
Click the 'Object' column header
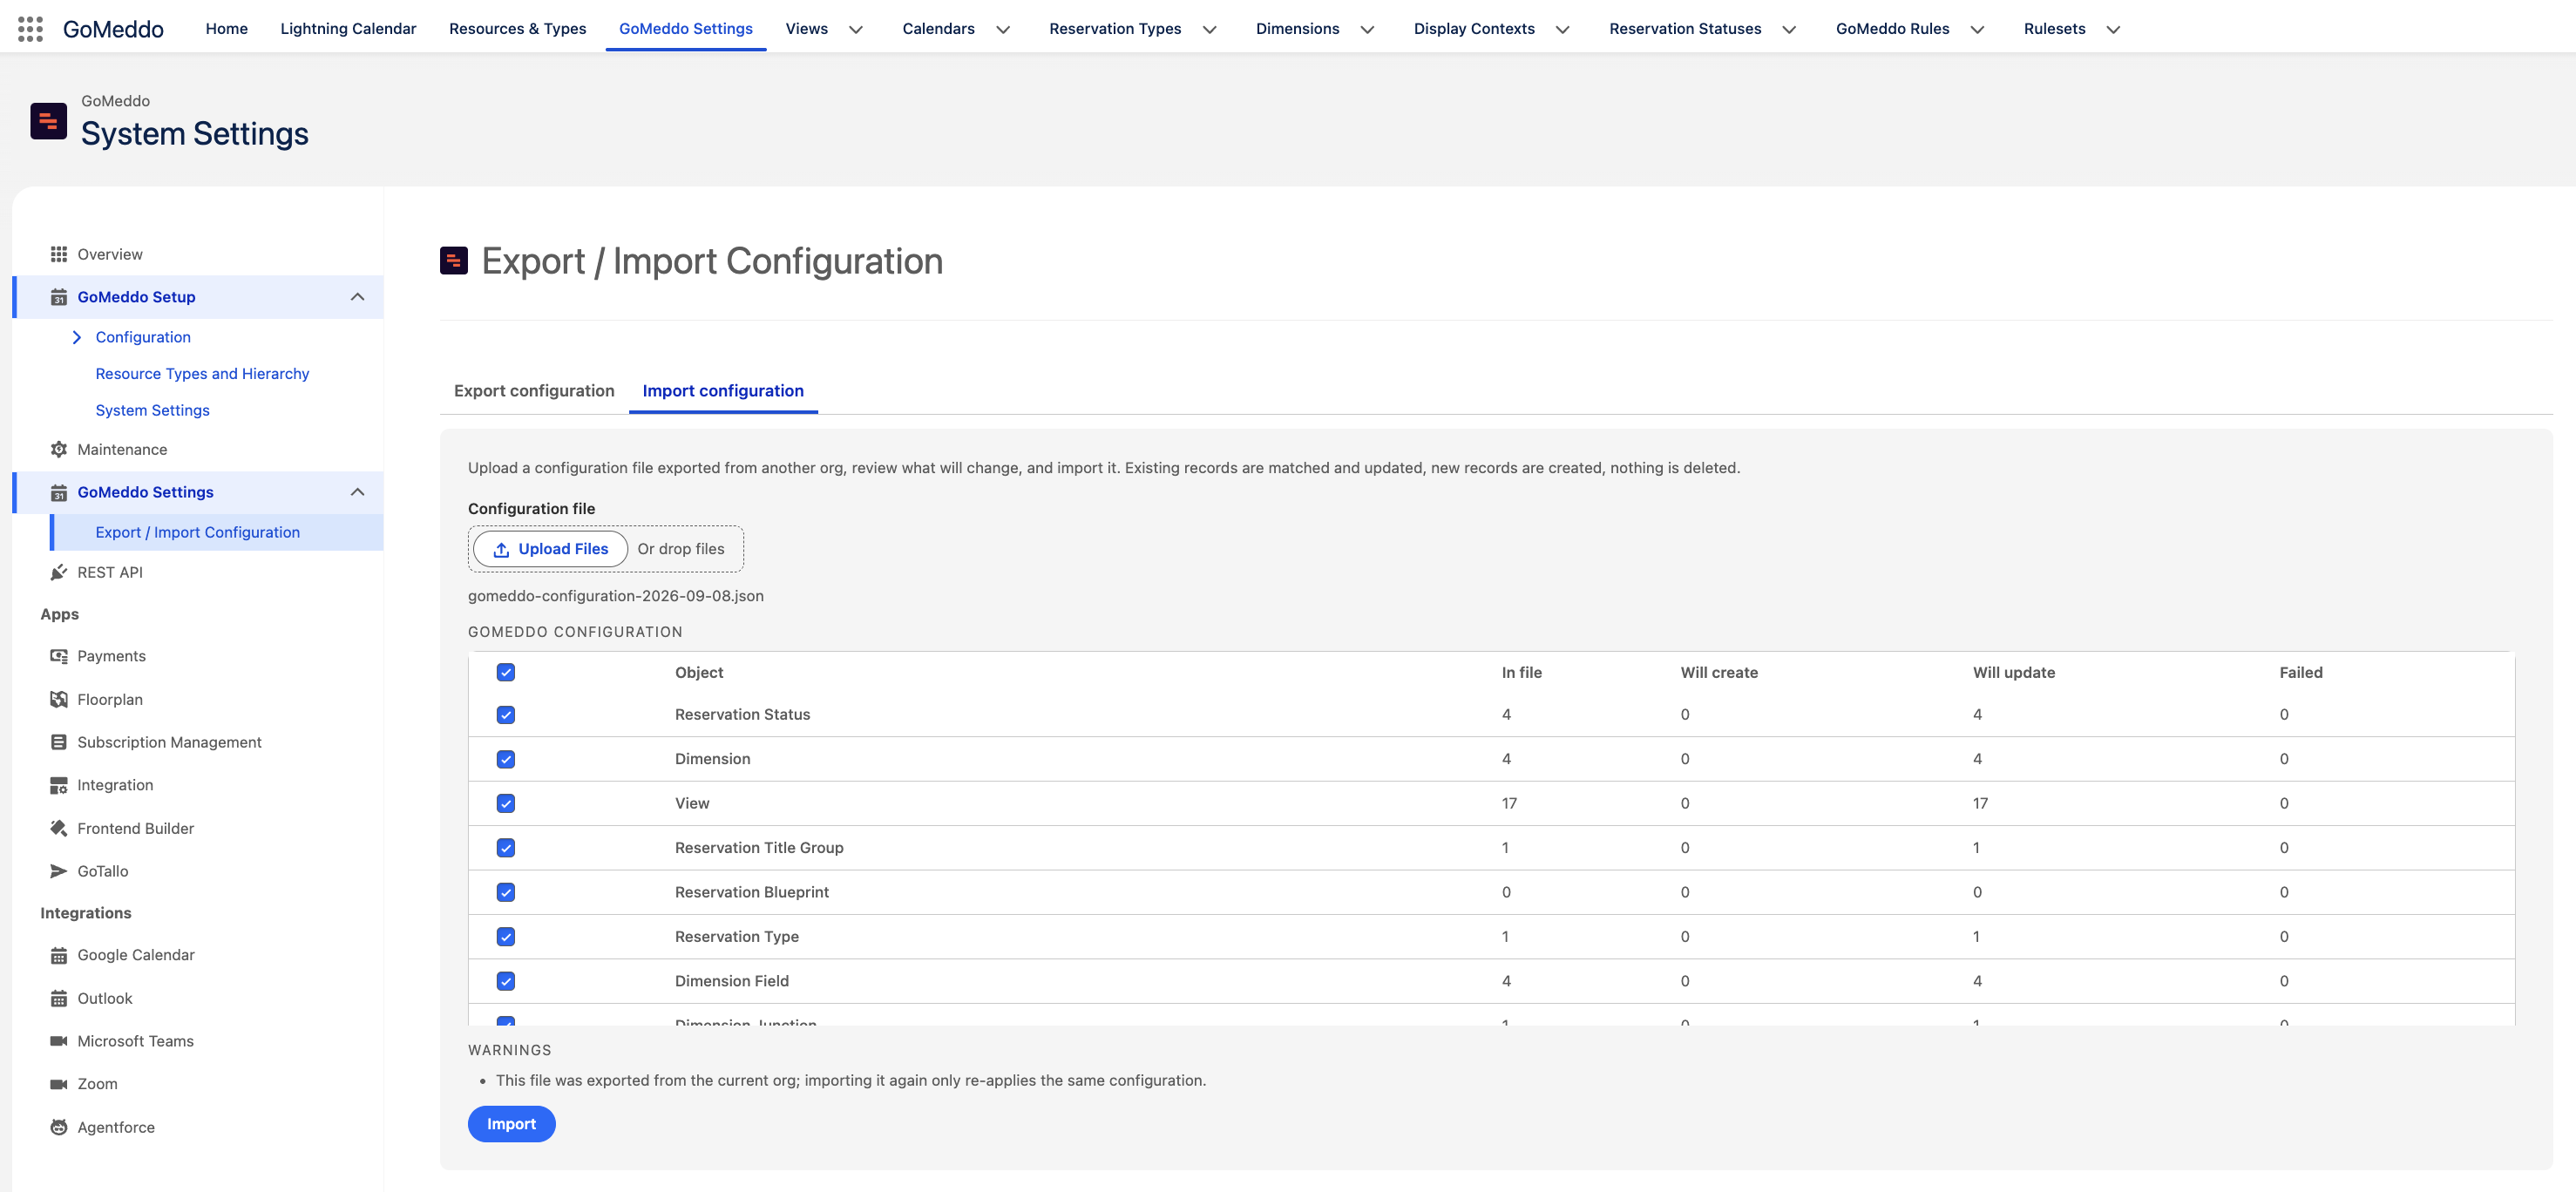point(699,672)
